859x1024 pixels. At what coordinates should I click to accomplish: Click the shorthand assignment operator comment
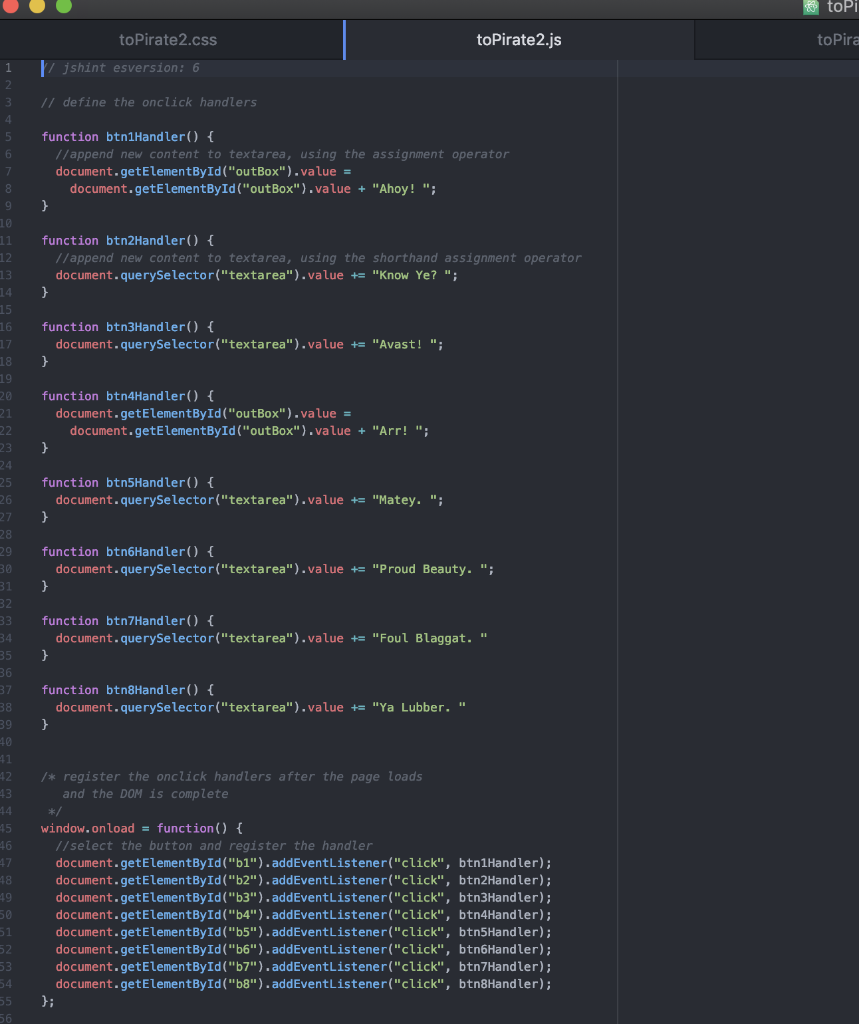(318, 258)
